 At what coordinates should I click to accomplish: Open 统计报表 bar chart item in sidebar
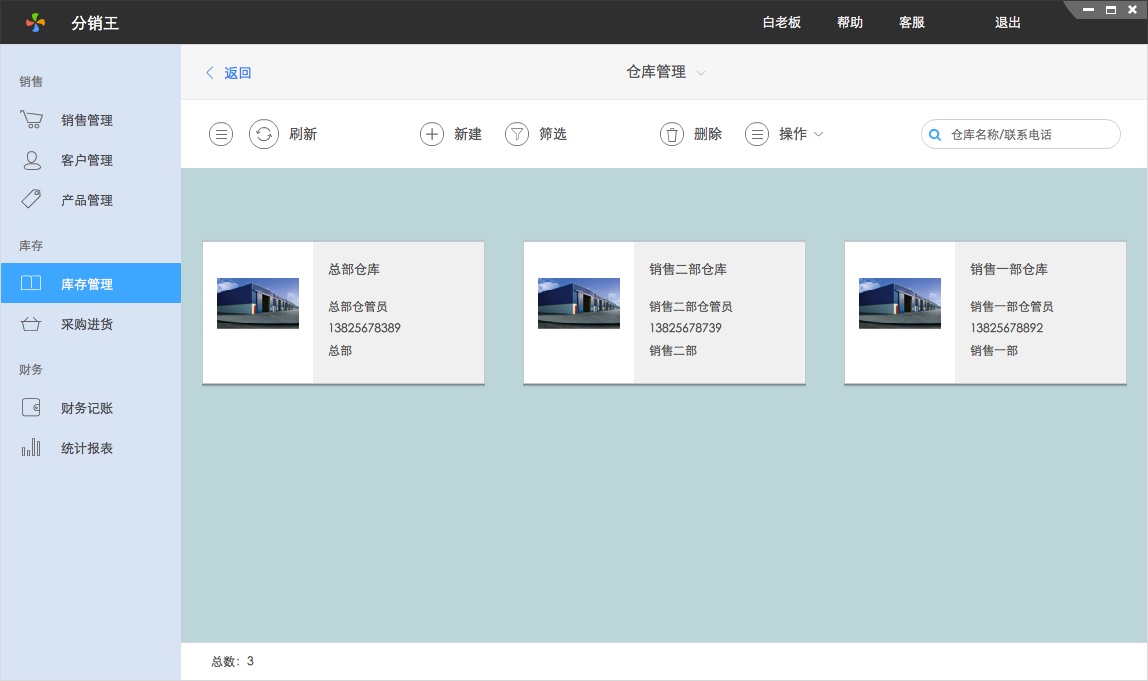click(86, 448)
